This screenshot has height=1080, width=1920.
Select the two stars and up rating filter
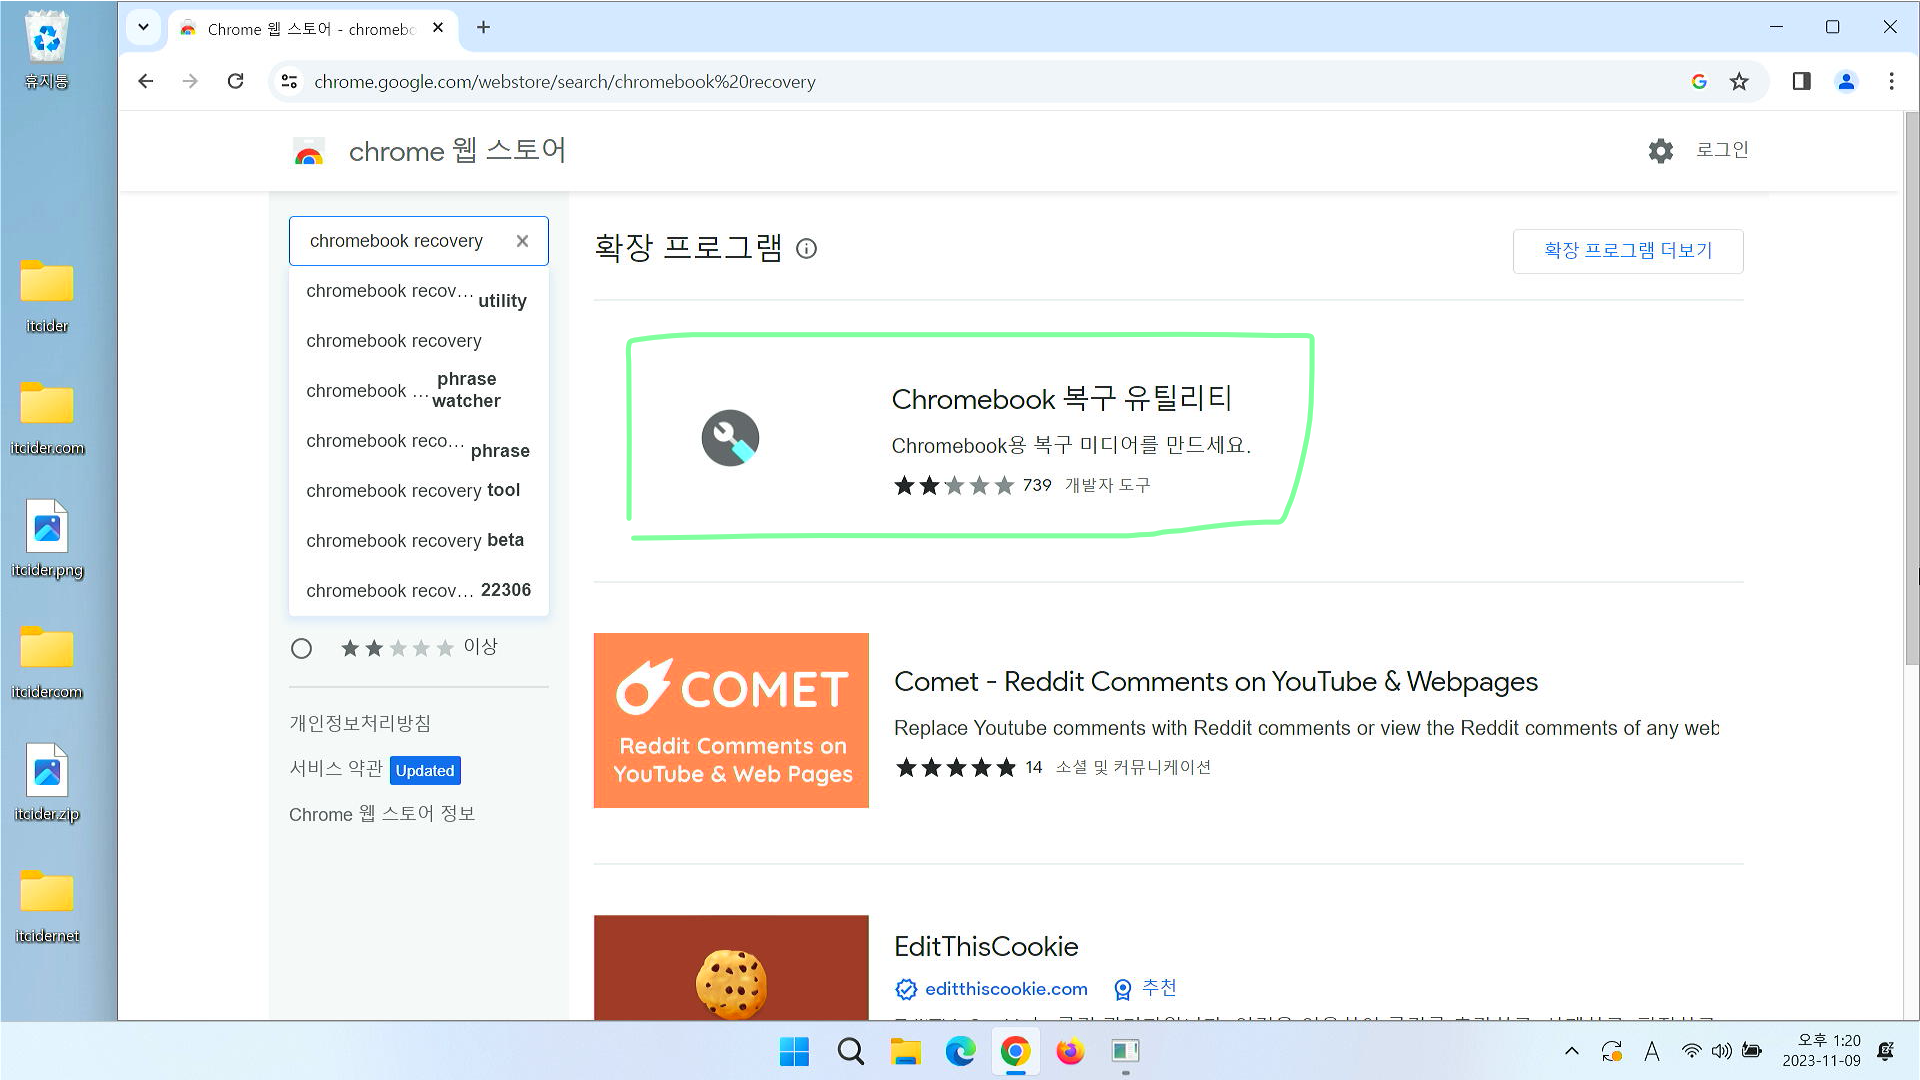click(x=301, y=649)
